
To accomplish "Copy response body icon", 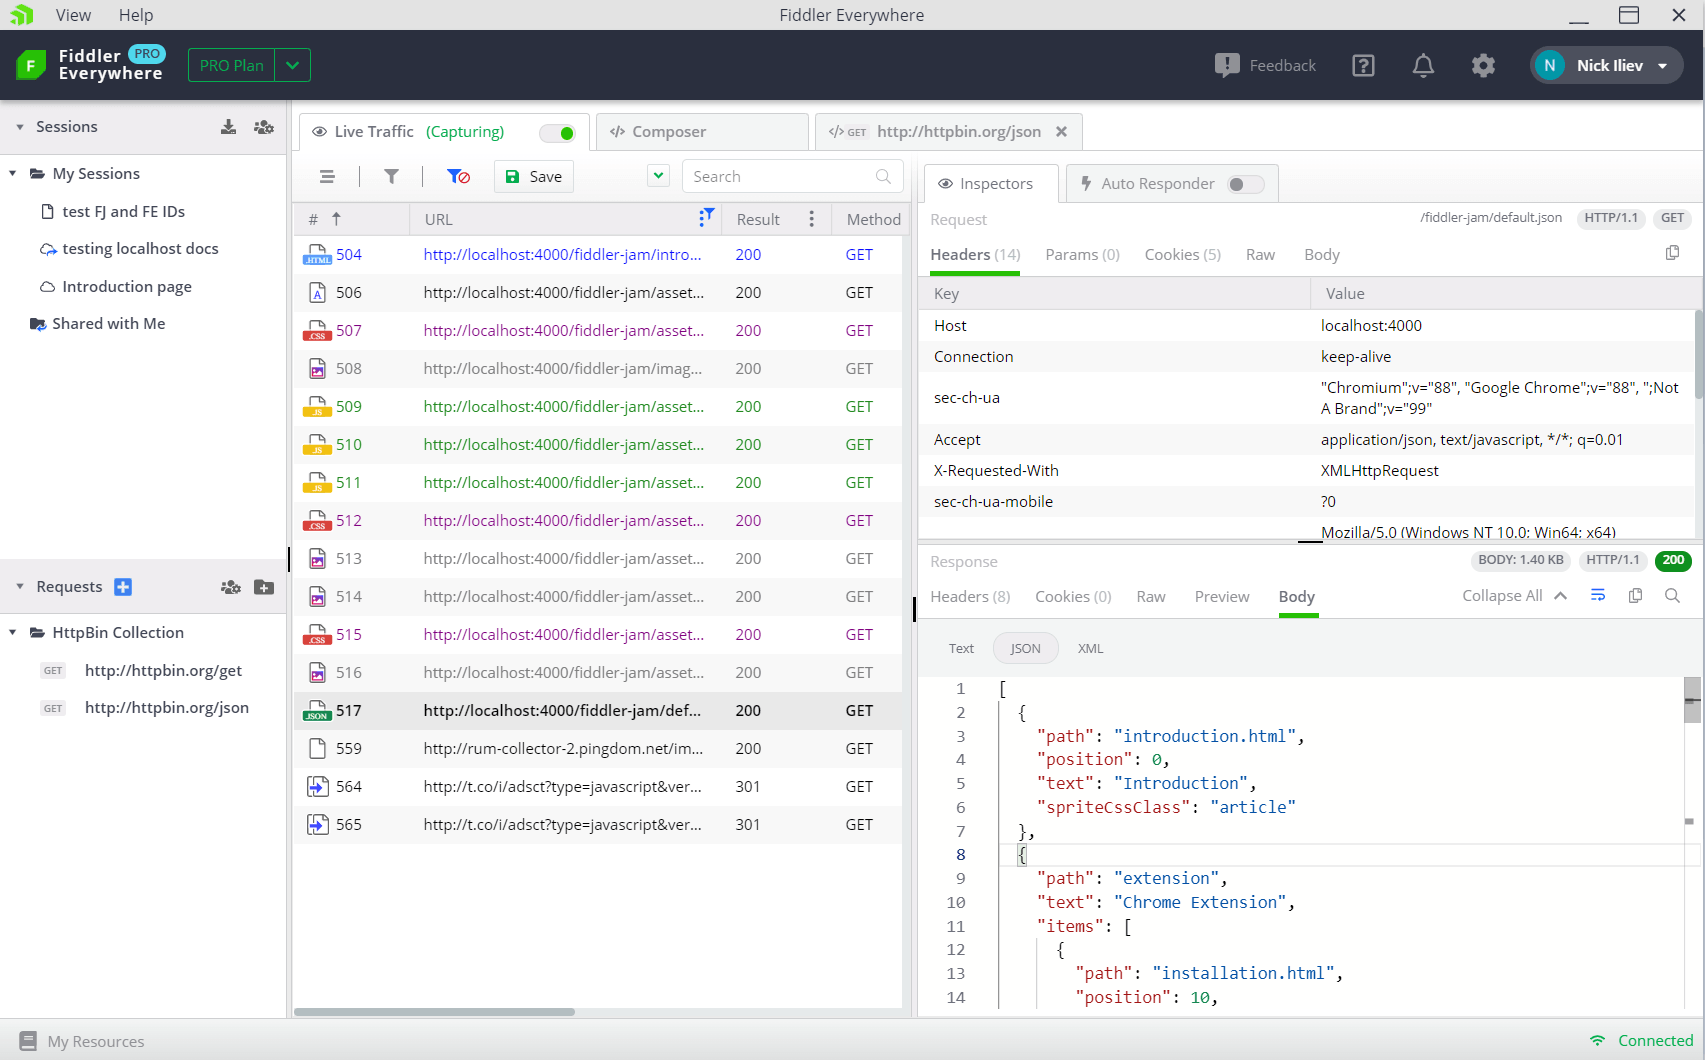I will (1635, 595).
